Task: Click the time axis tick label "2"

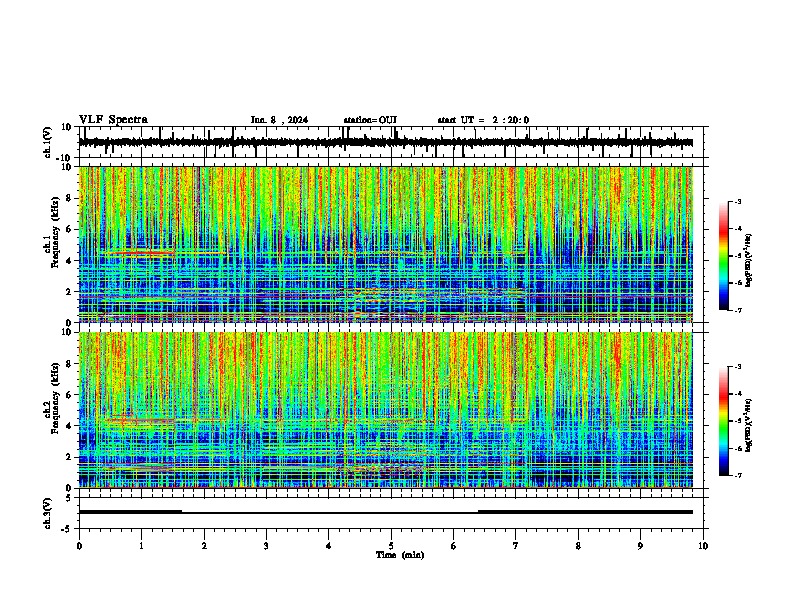Action: (x=204, y=546)
